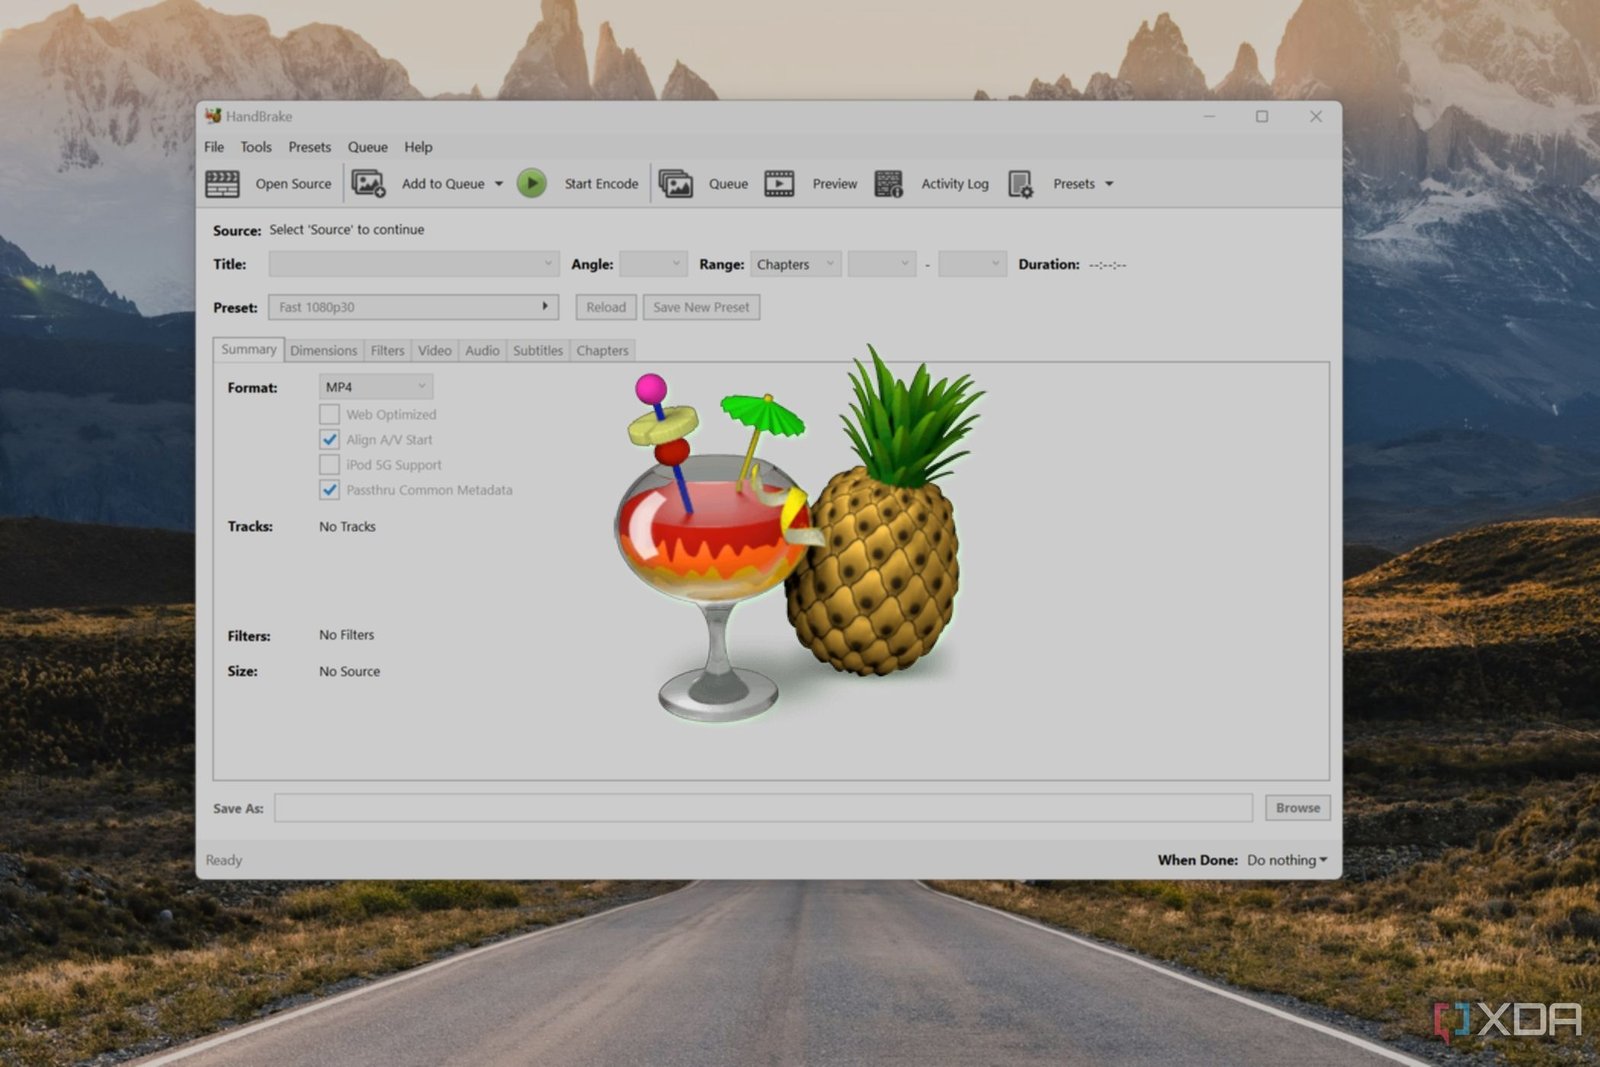
Task: Open the Range Chapters dropdown
Action: click(795, 265)
